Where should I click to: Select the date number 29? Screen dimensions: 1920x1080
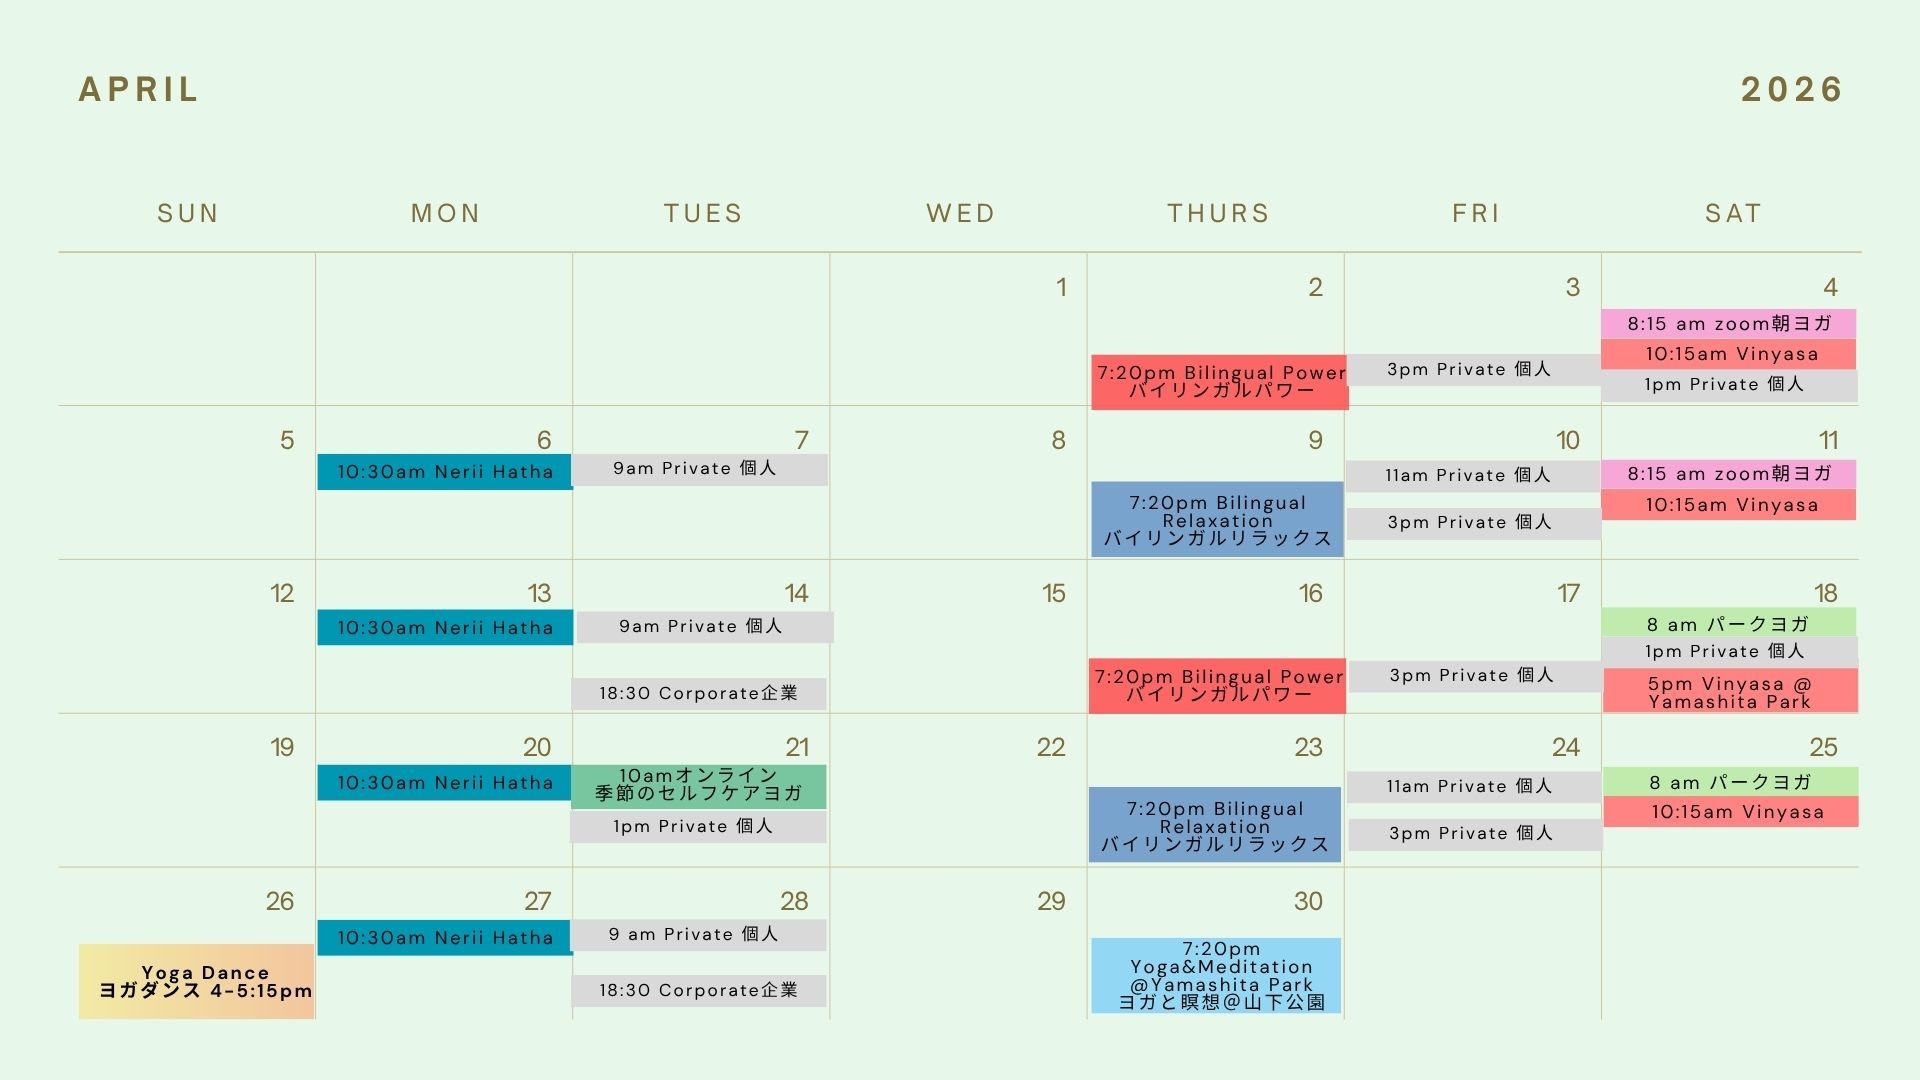1051,901
